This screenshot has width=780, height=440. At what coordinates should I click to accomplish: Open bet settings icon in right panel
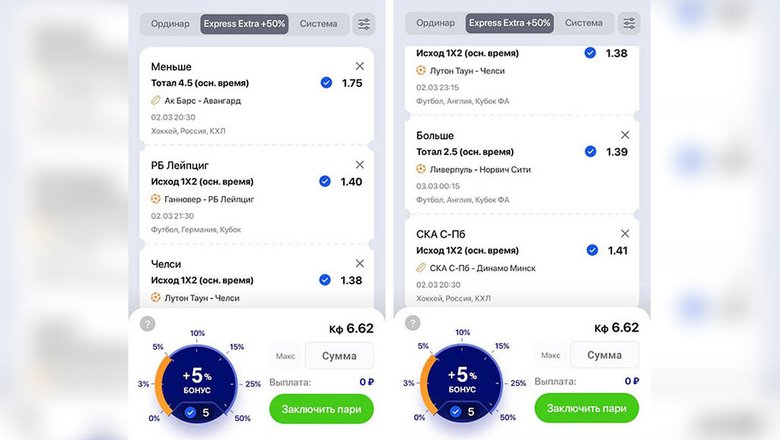629,23
